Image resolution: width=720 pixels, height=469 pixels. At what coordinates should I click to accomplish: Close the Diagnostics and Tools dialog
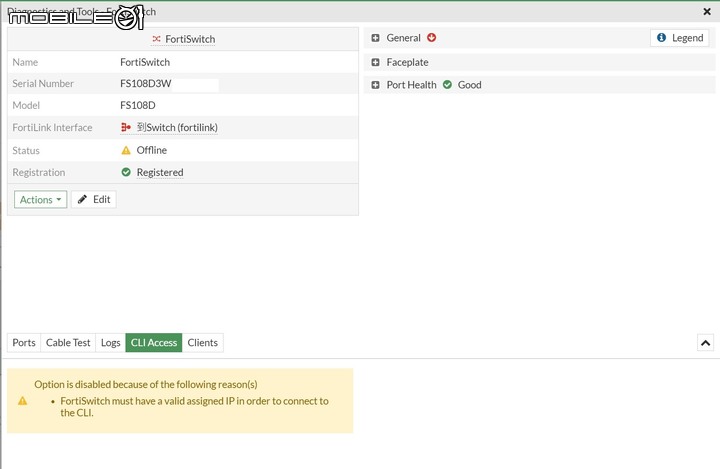[707, 11]
